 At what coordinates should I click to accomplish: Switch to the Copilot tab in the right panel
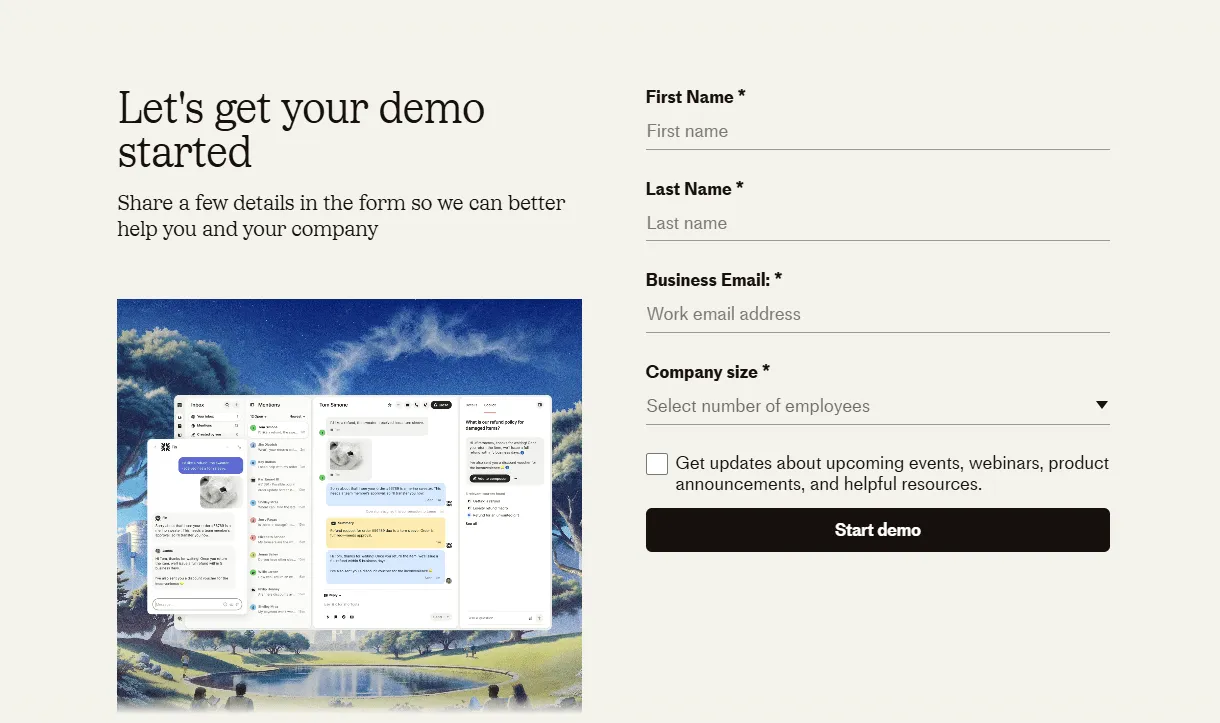[491, 404]
